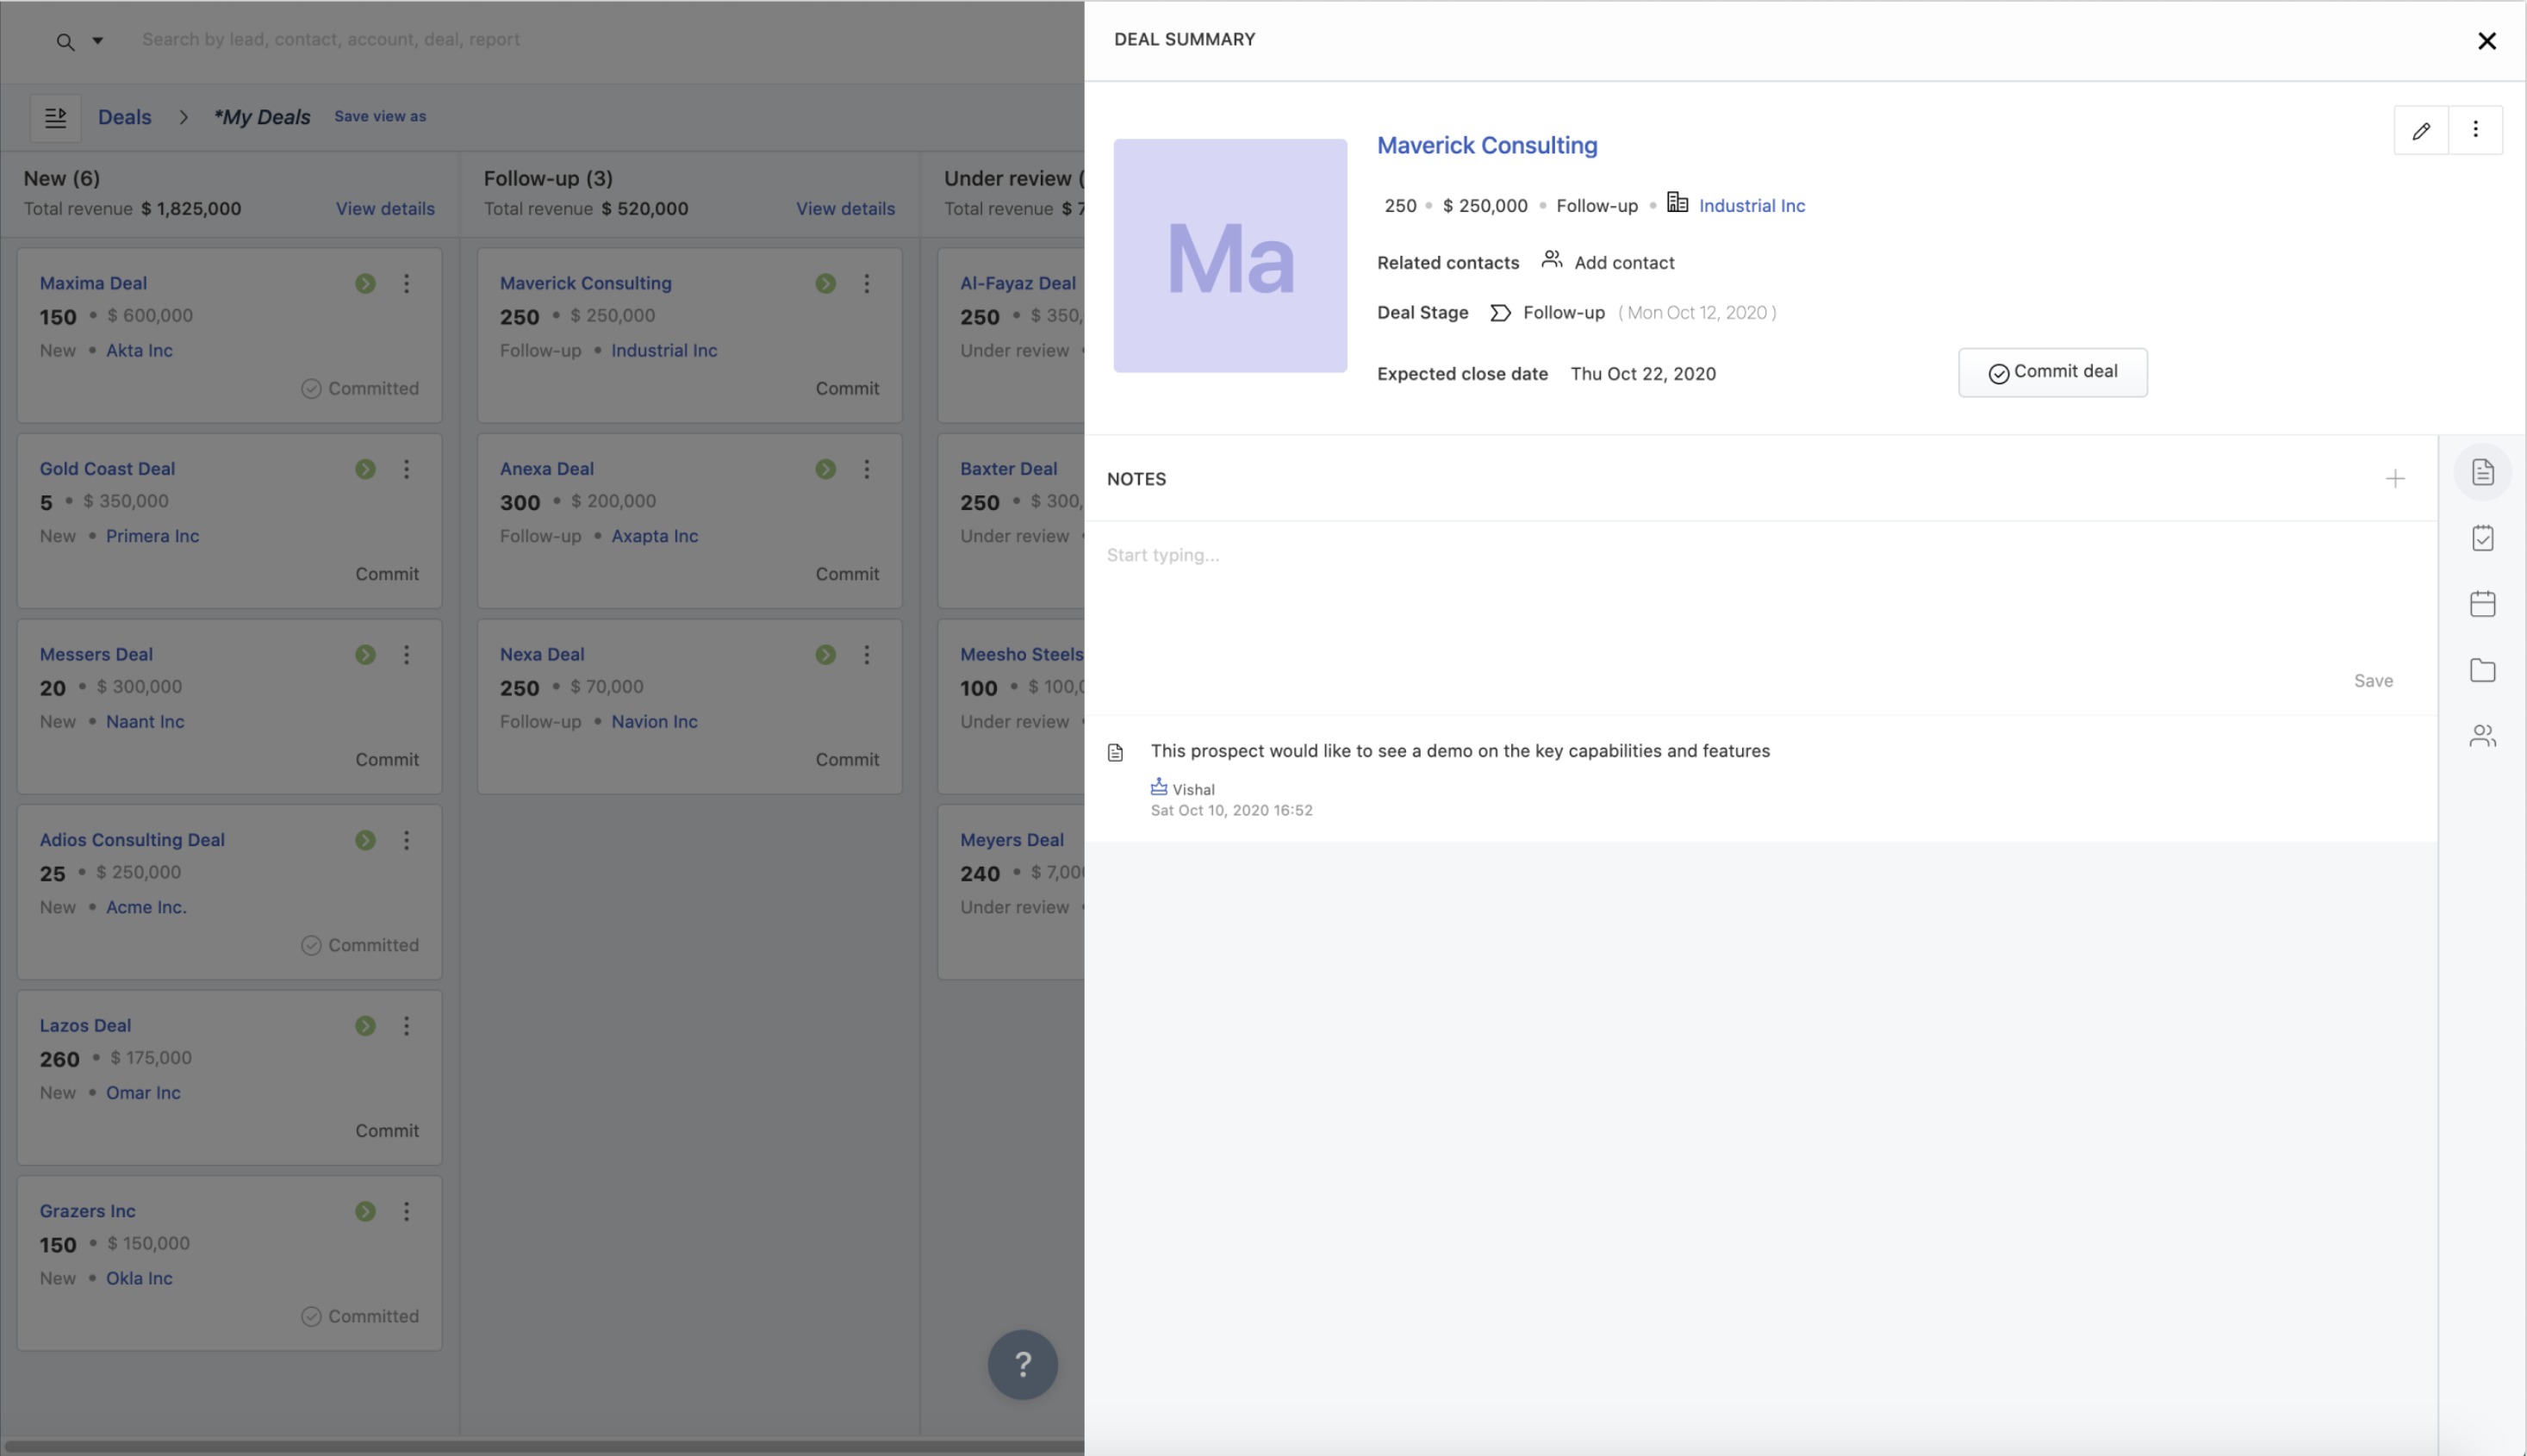This screenshot has height=1456, width=2527.
Task: Go to Deals in the breadcrumb
Action: pyautogui.click(x=124, y=117)
